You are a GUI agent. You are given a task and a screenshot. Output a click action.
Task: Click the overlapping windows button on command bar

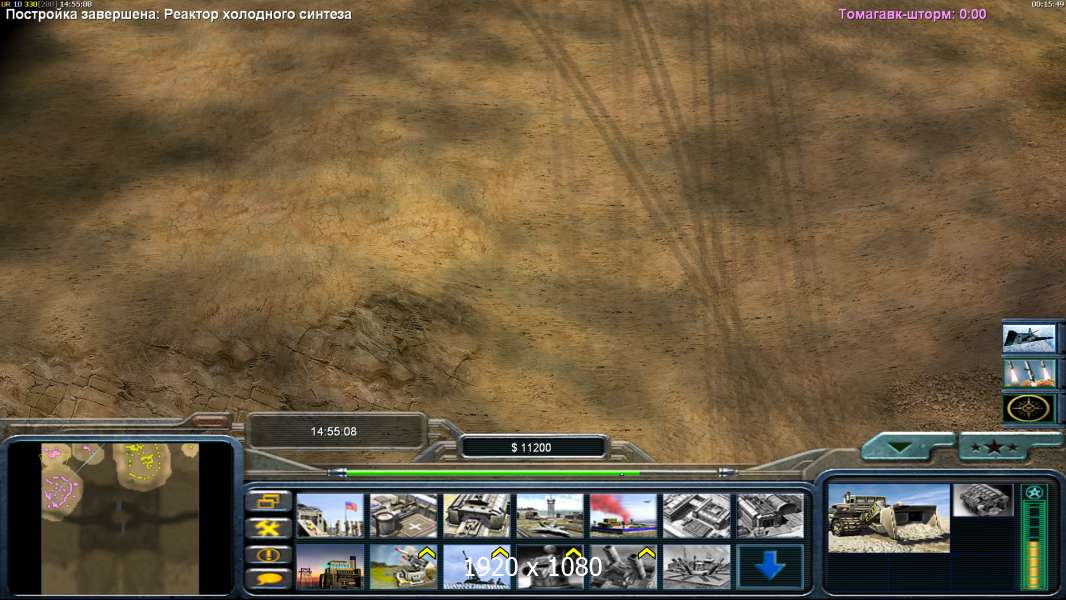(x=269, y=501)
